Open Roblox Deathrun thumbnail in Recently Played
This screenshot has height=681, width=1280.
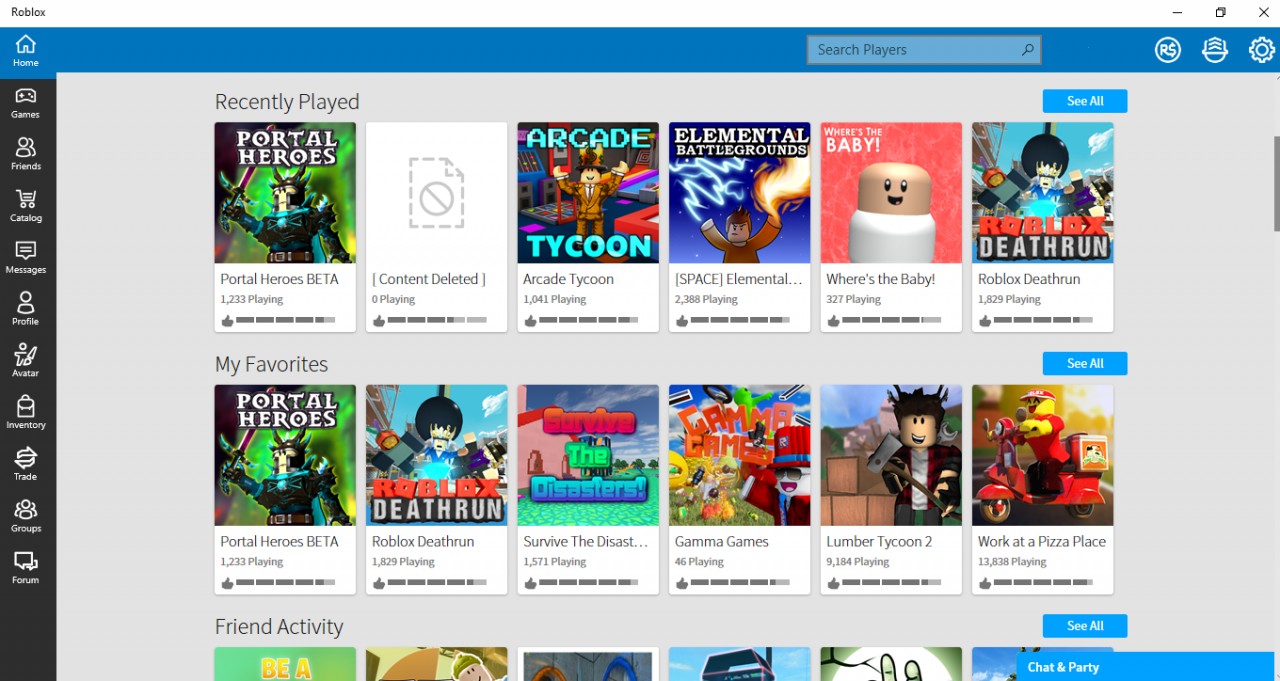1042,193
